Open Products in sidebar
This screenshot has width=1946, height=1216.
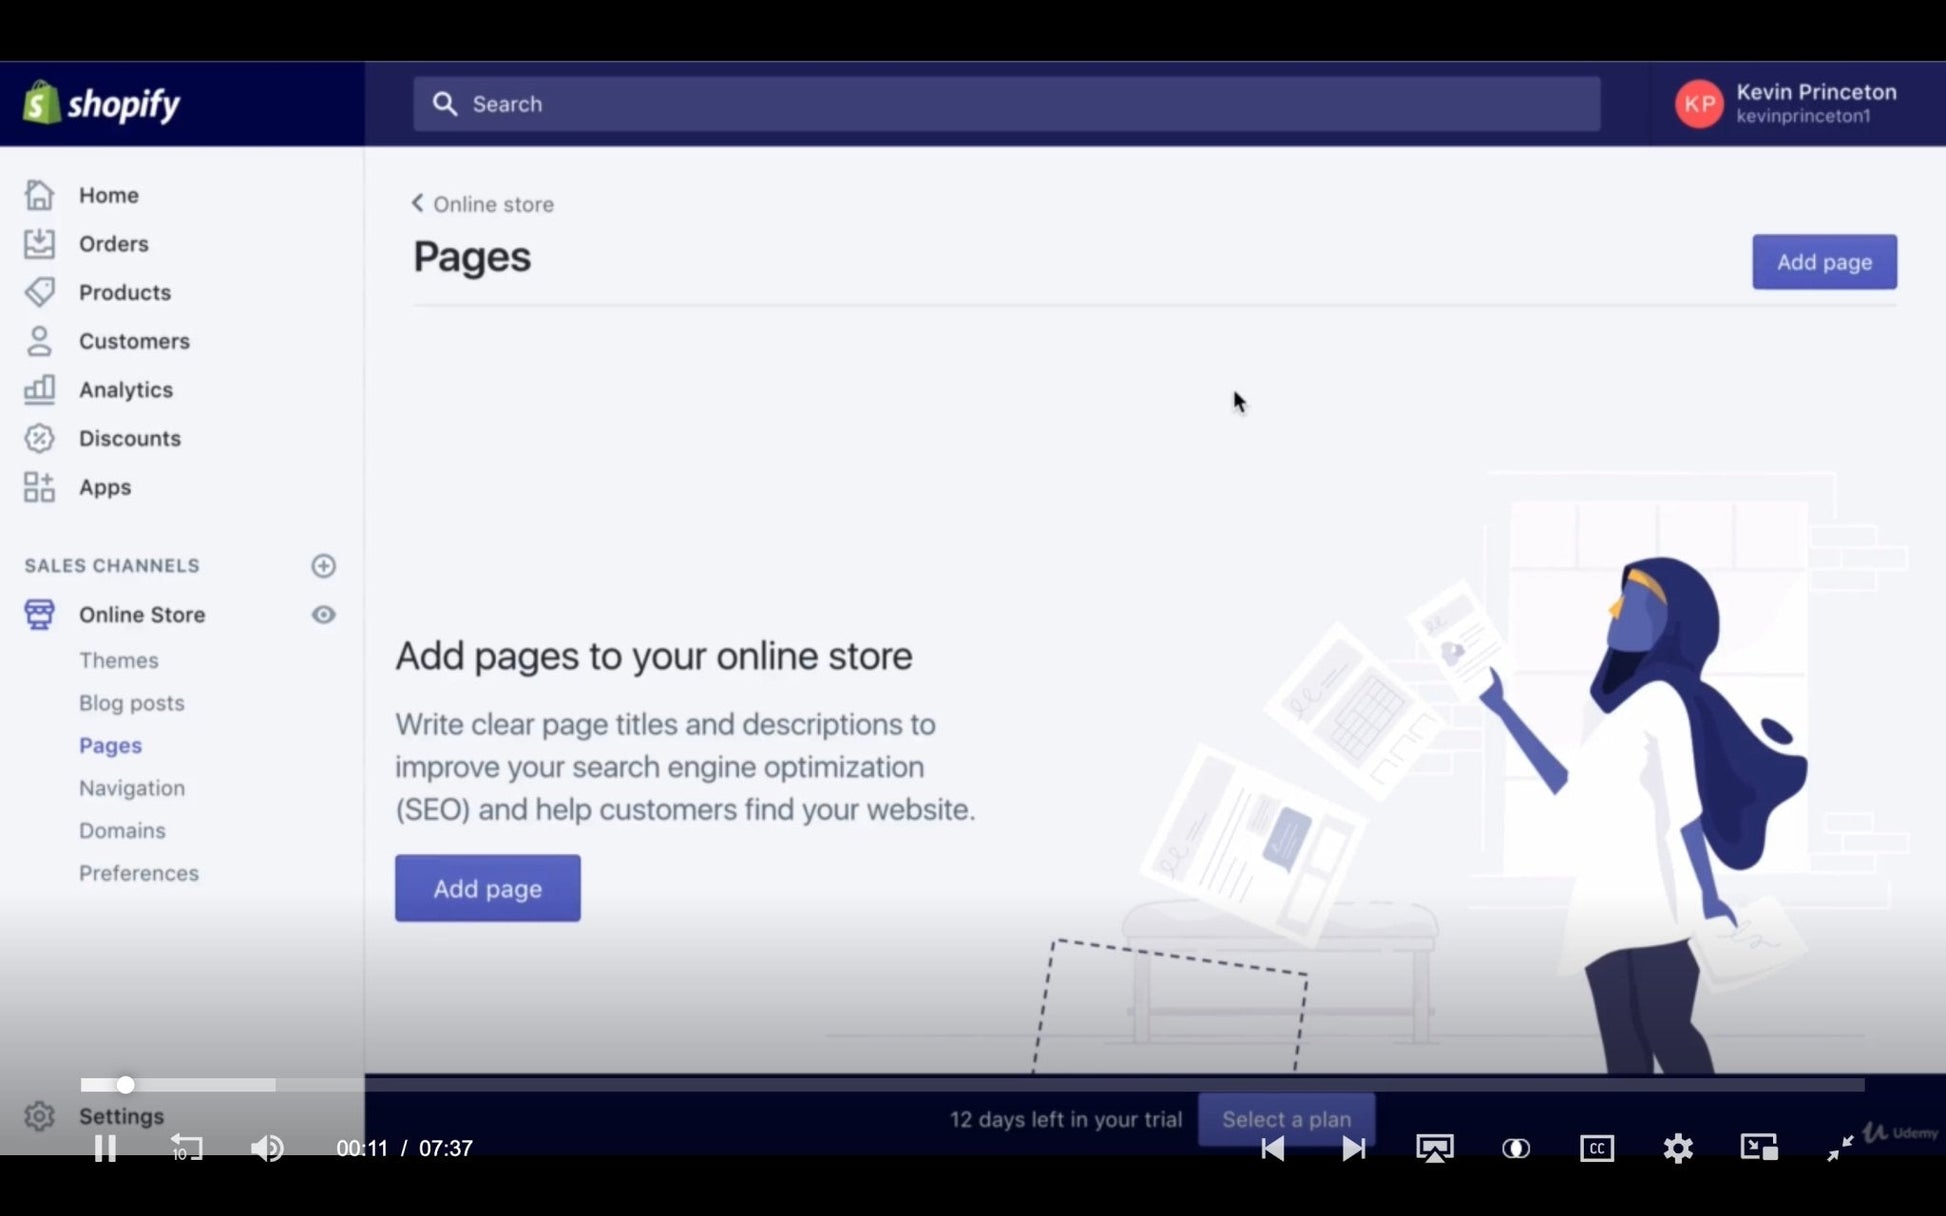pos(125,292)
